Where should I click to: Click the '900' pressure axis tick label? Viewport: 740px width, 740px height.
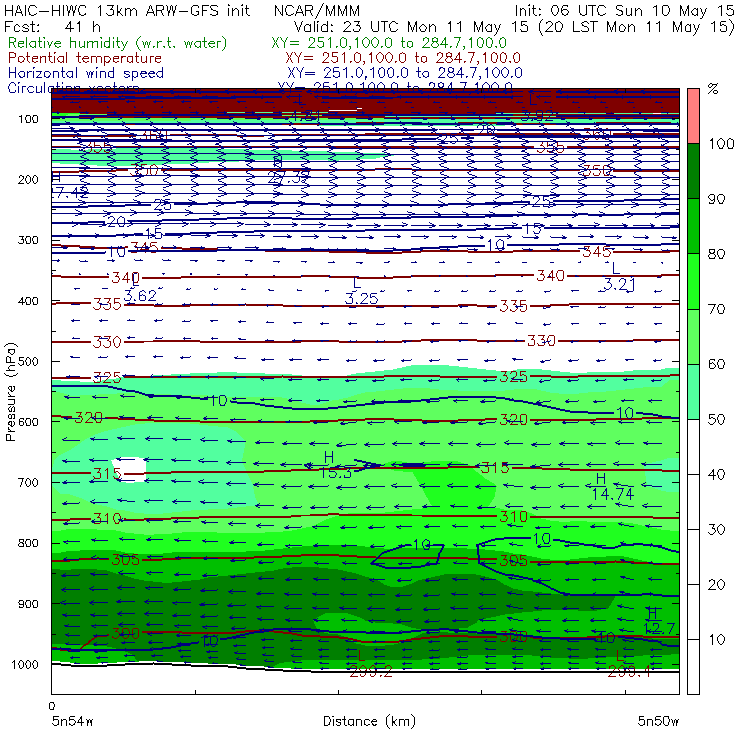[28, 604]
